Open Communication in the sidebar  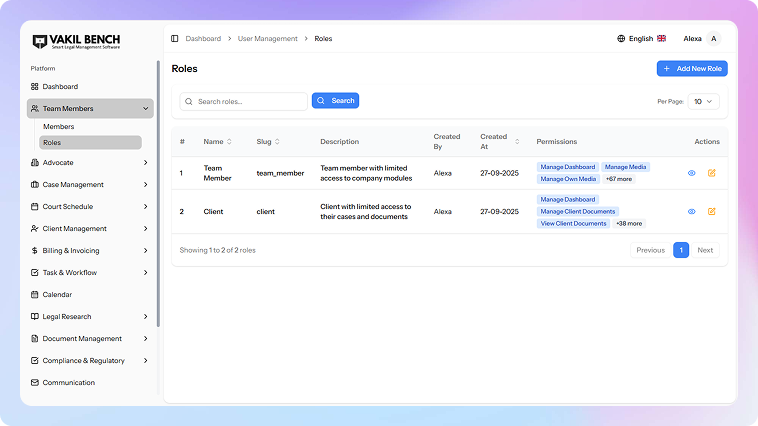point(68,383)
